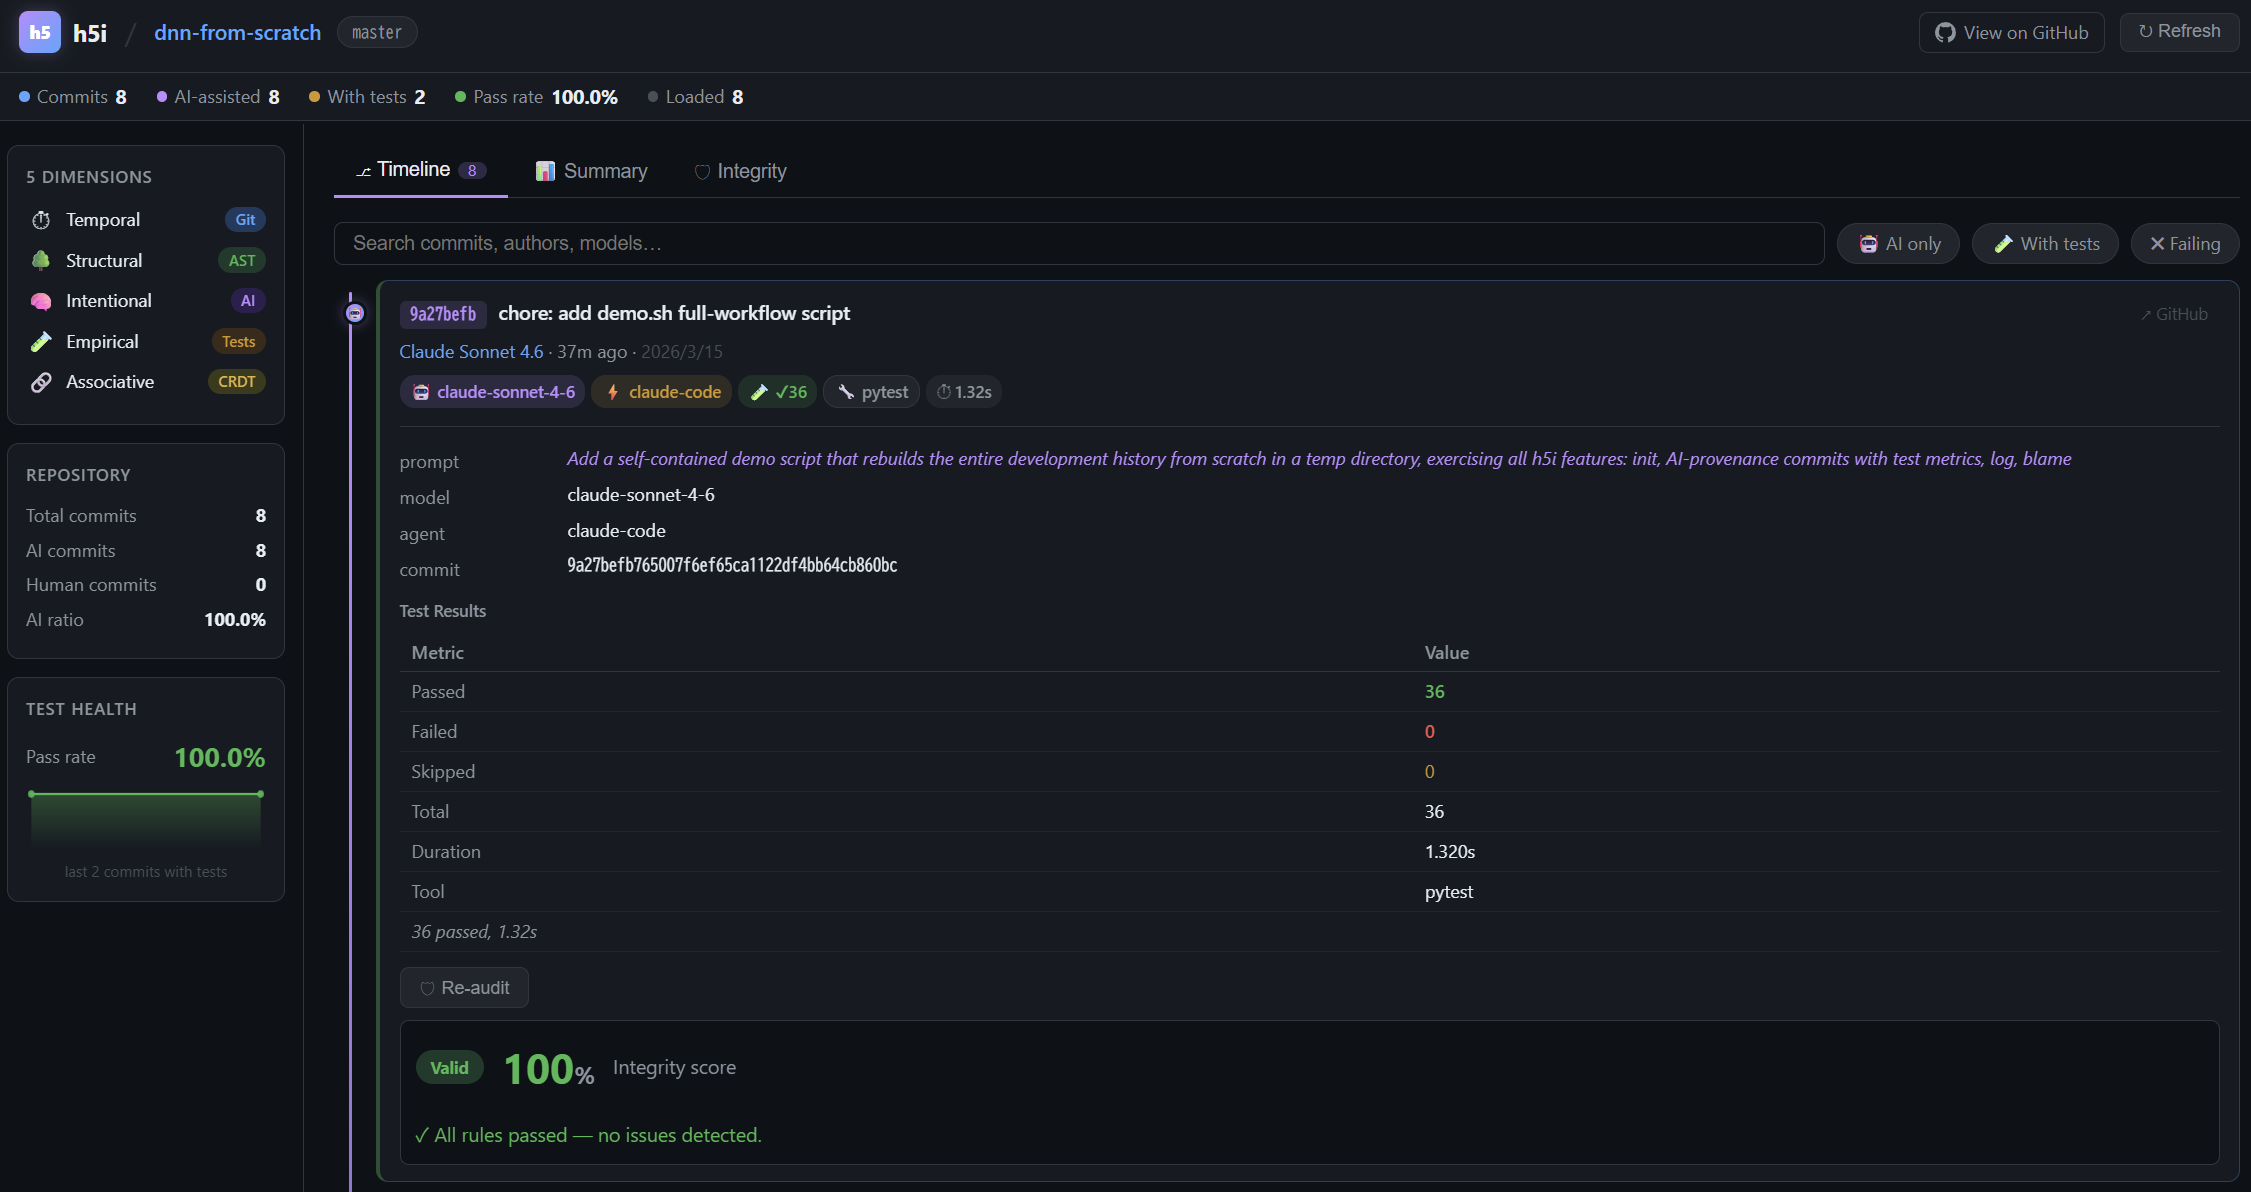Select the Empirical Tests dimension icon

(x=42, y=341)
